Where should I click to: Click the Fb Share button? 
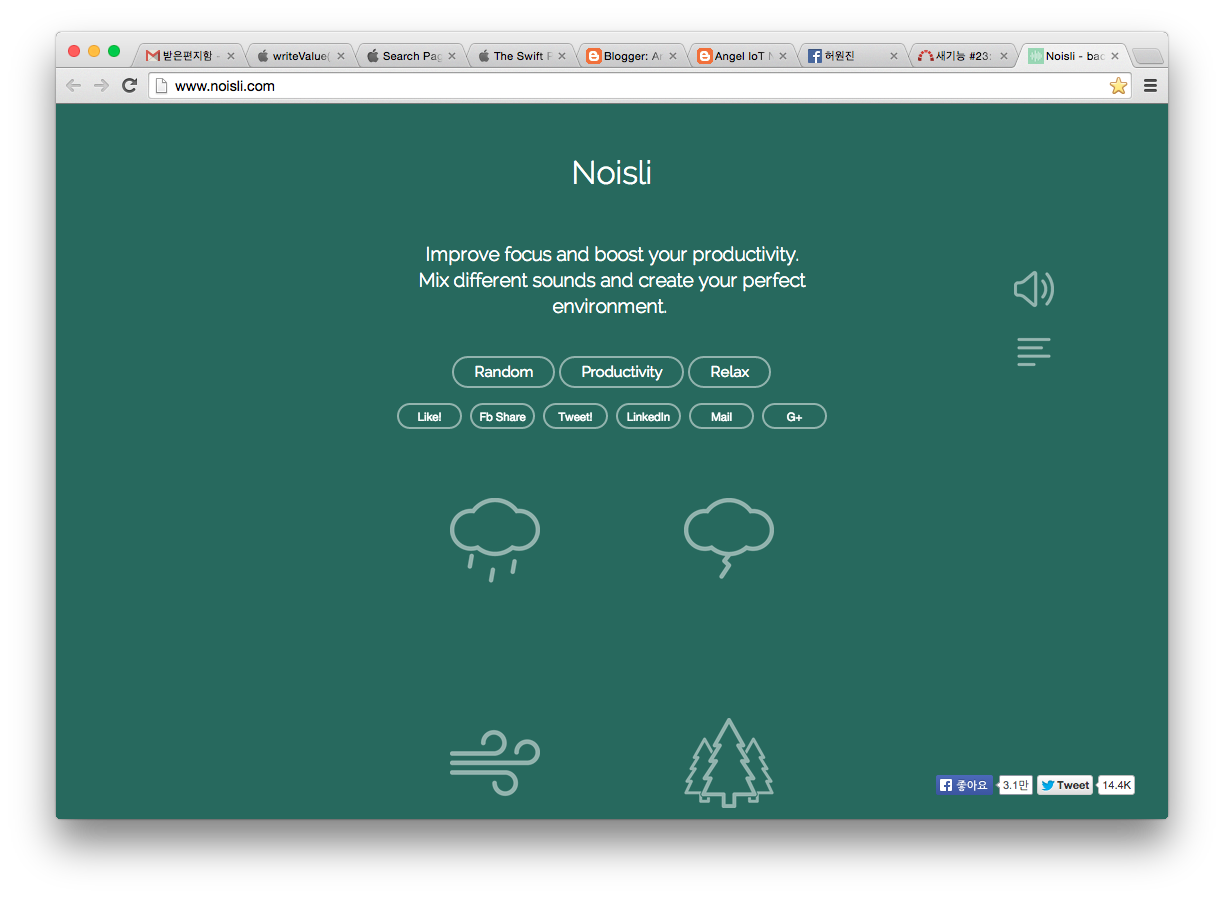click(x=502, y=417)
